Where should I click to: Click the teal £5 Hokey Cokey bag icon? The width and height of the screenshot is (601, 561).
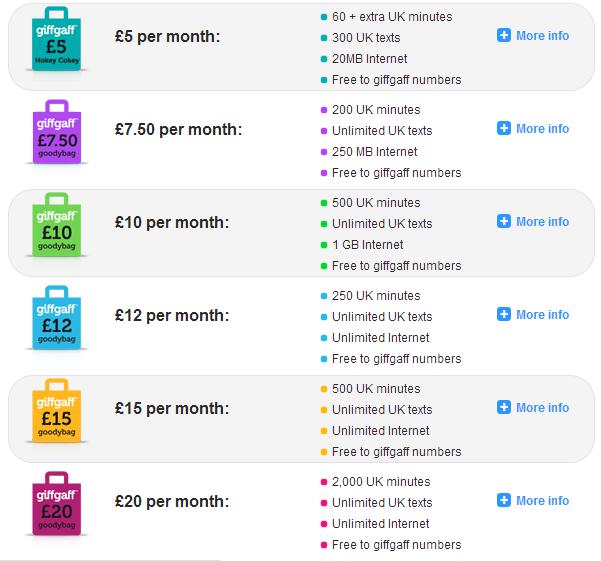click(56, 39)
